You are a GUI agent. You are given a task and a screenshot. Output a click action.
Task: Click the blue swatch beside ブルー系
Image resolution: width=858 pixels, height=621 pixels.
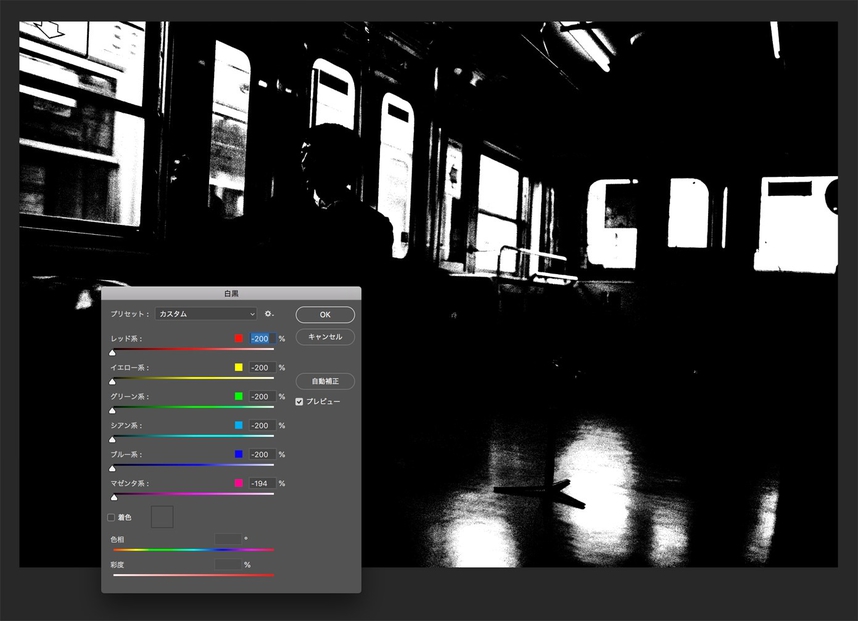[239, 455]
